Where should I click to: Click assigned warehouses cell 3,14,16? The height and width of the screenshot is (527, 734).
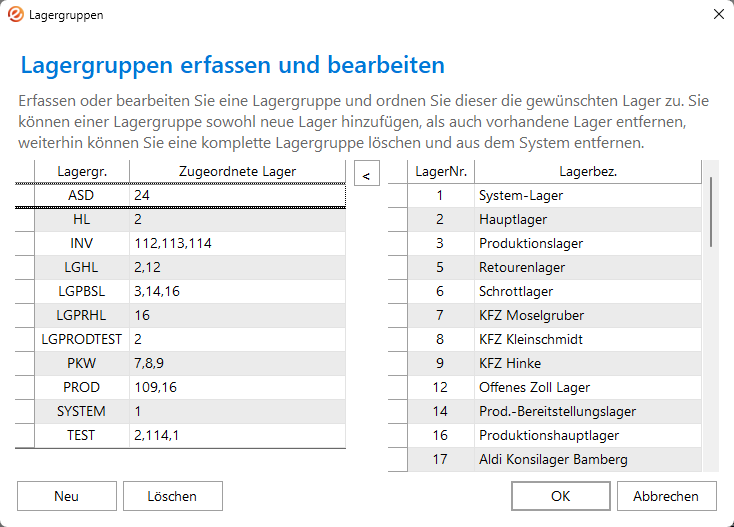(237, 291)
